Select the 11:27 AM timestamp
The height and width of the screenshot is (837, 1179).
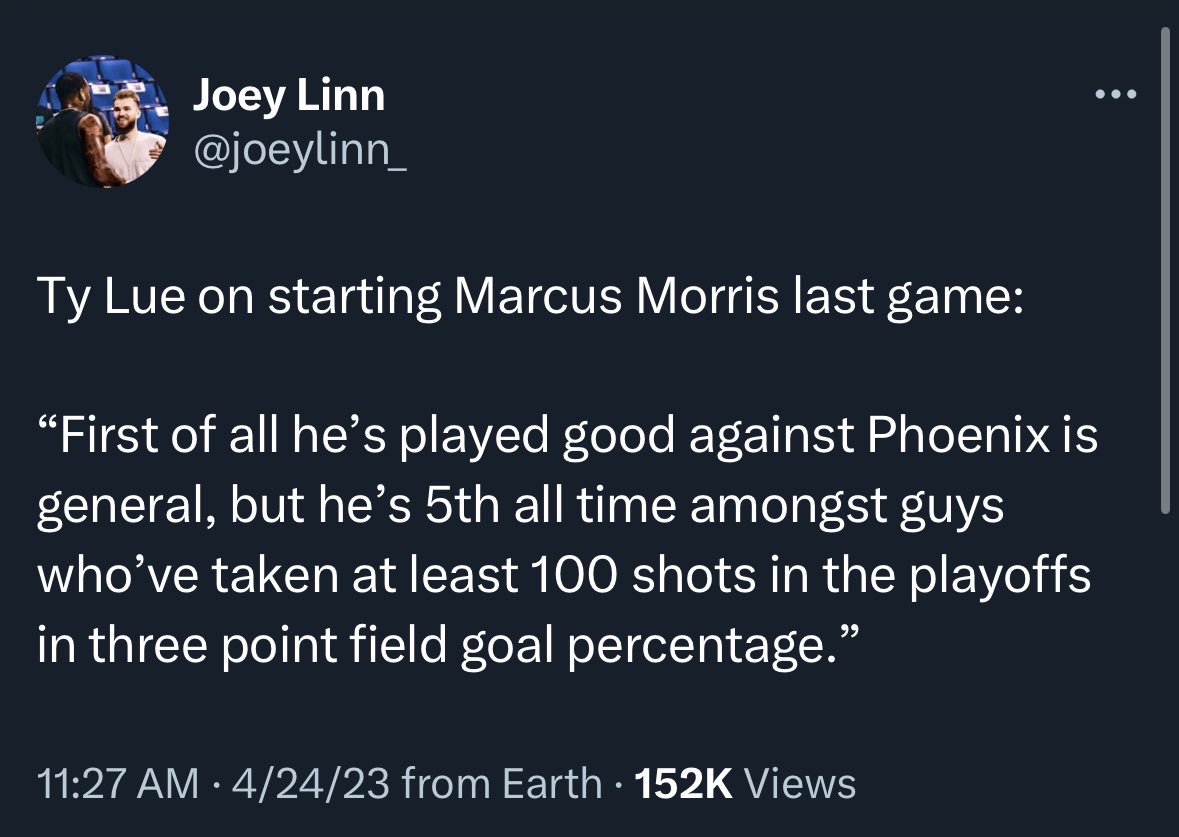click(118, 783)
